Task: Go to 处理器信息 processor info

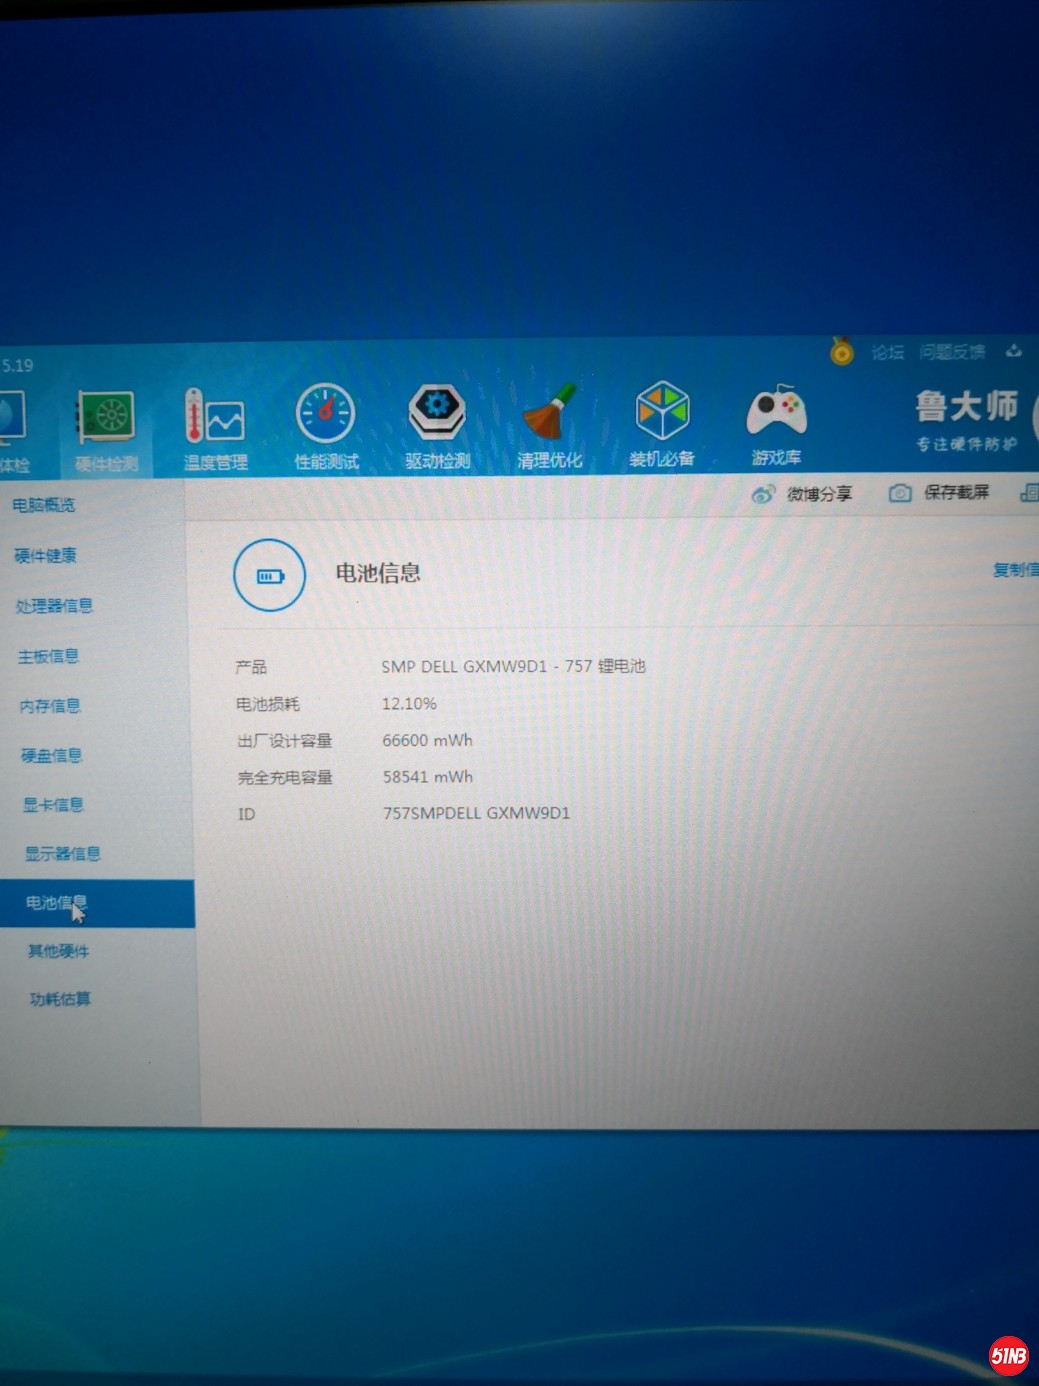Action: point(54,606)
